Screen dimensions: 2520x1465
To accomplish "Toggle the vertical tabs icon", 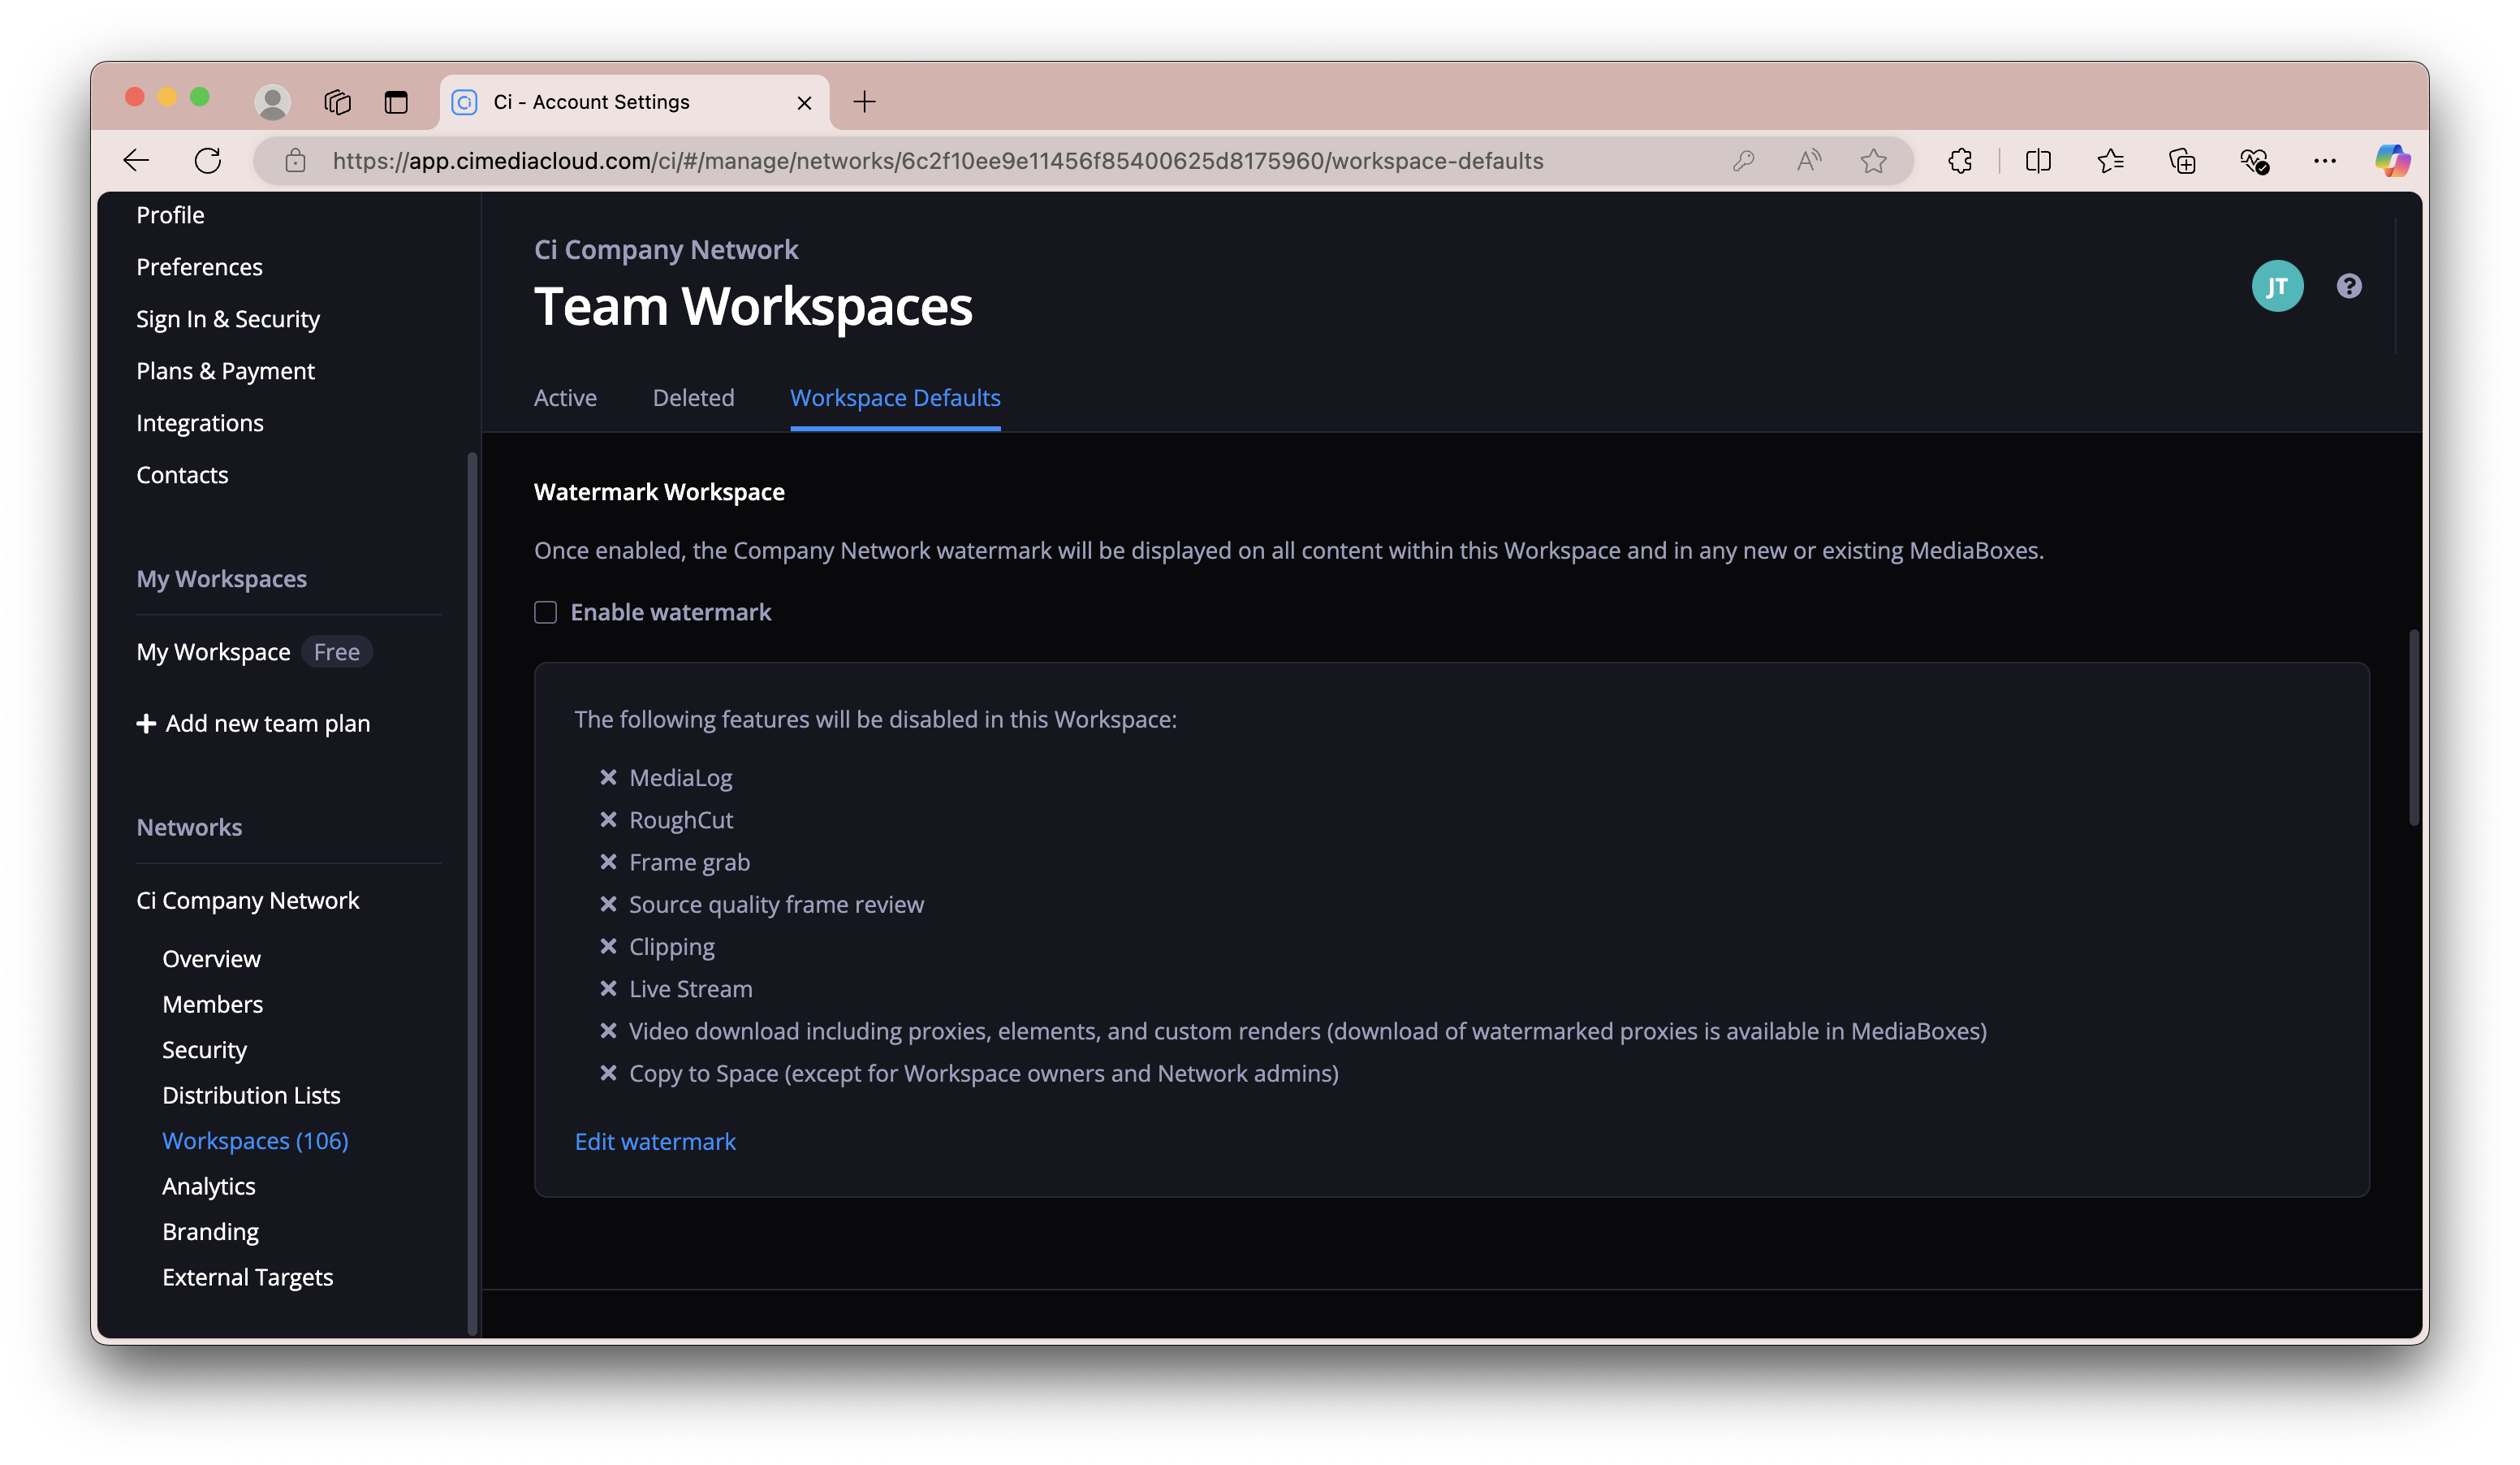I will click(x=396, y=102).
